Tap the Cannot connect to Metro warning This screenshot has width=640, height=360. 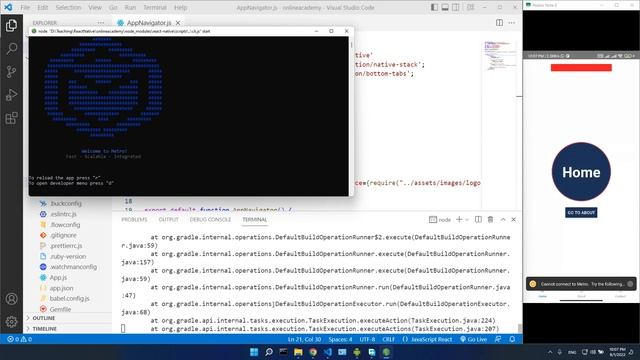(581, 284)
